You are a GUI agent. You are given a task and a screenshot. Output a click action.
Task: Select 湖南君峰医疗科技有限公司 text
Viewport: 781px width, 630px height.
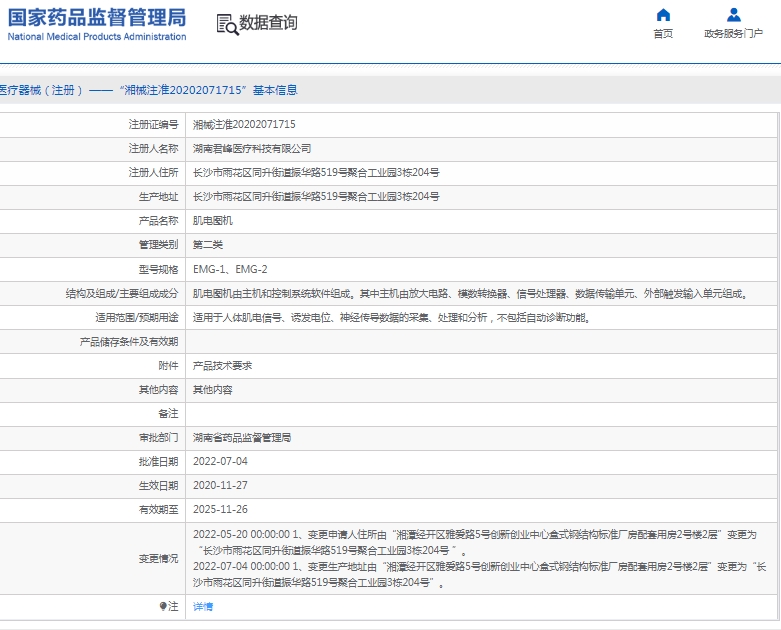pos(252,148)
